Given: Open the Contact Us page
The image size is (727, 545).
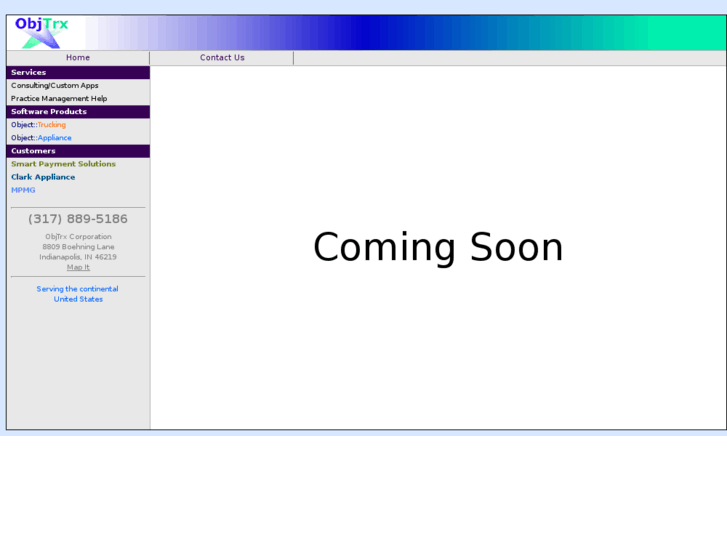Looking at the screenshot, I should pos(222,58).
